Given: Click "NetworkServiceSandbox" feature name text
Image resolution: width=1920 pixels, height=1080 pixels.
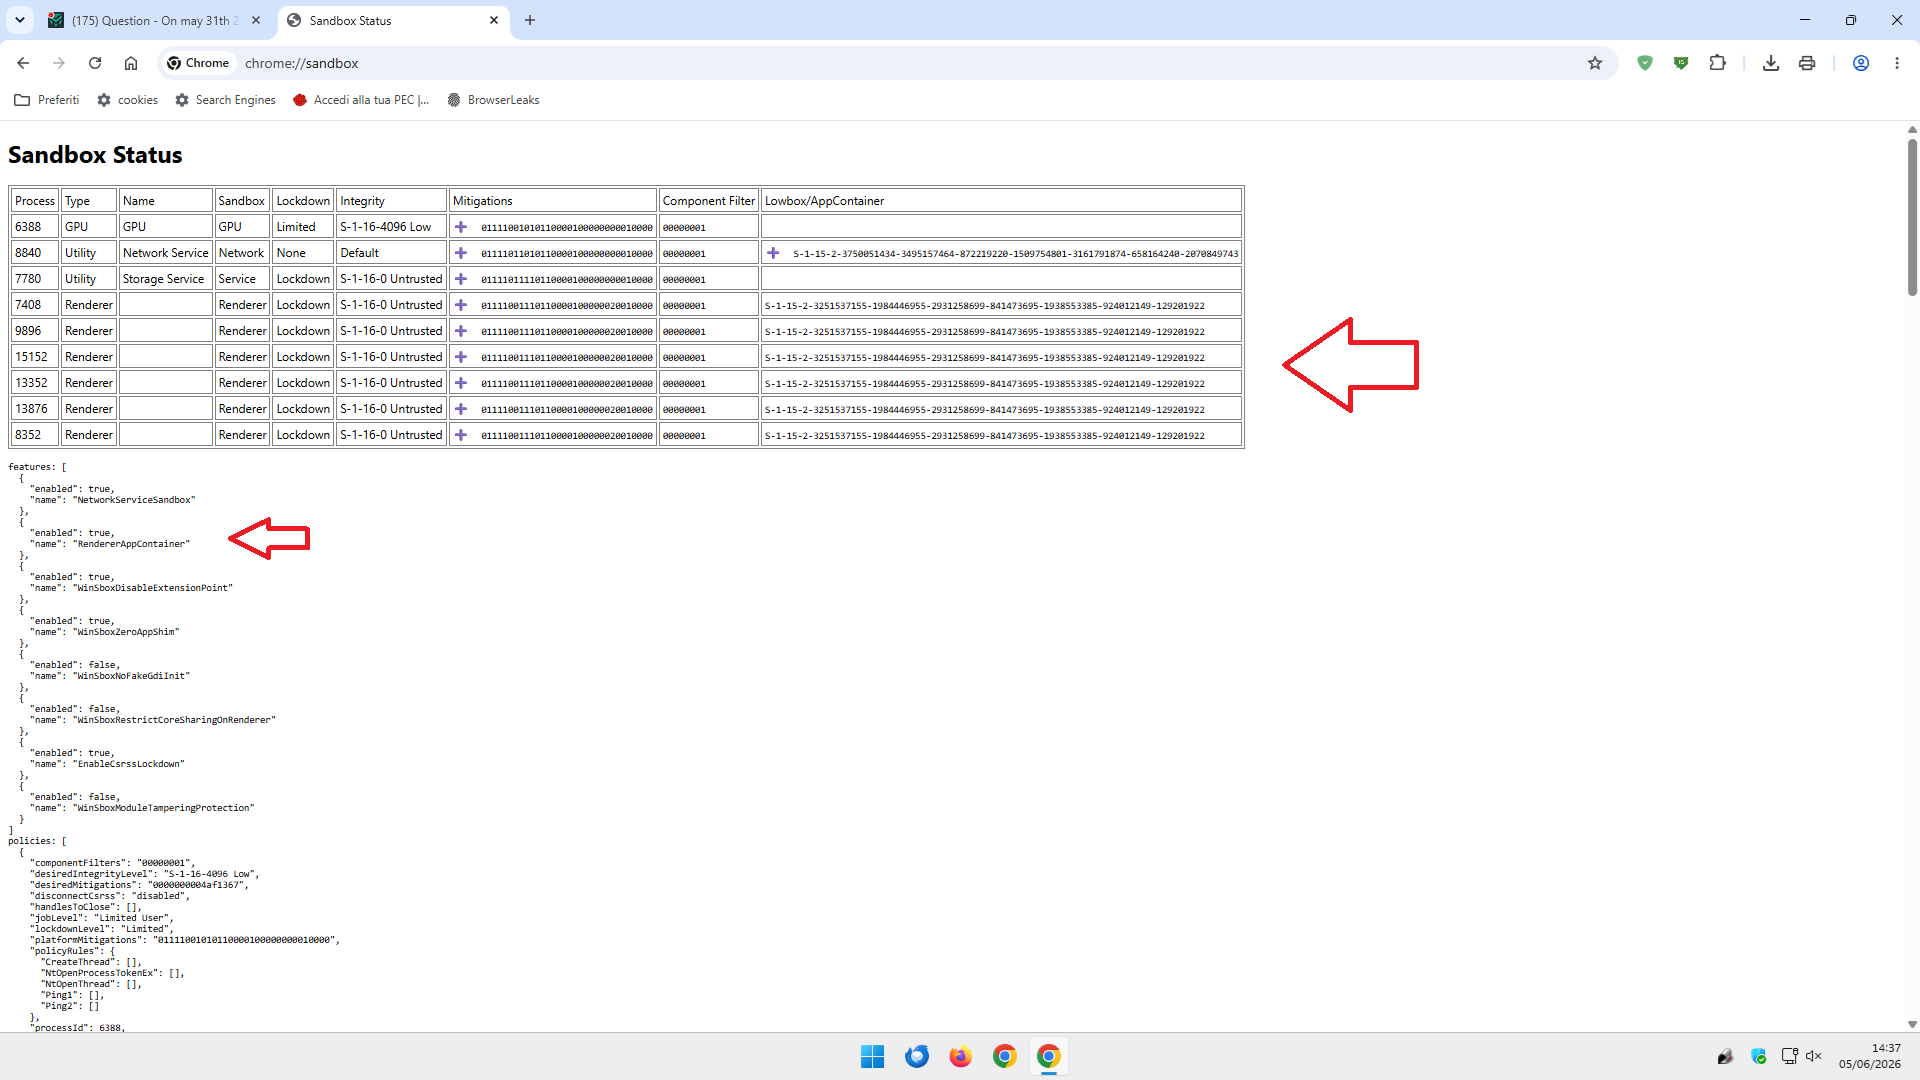Looking at the screenshot, I should click(x=134, y=500).
